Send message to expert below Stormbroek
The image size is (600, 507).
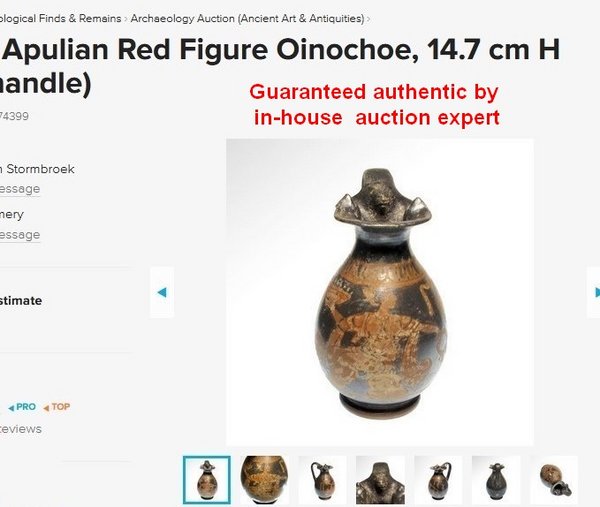[20, 189]
